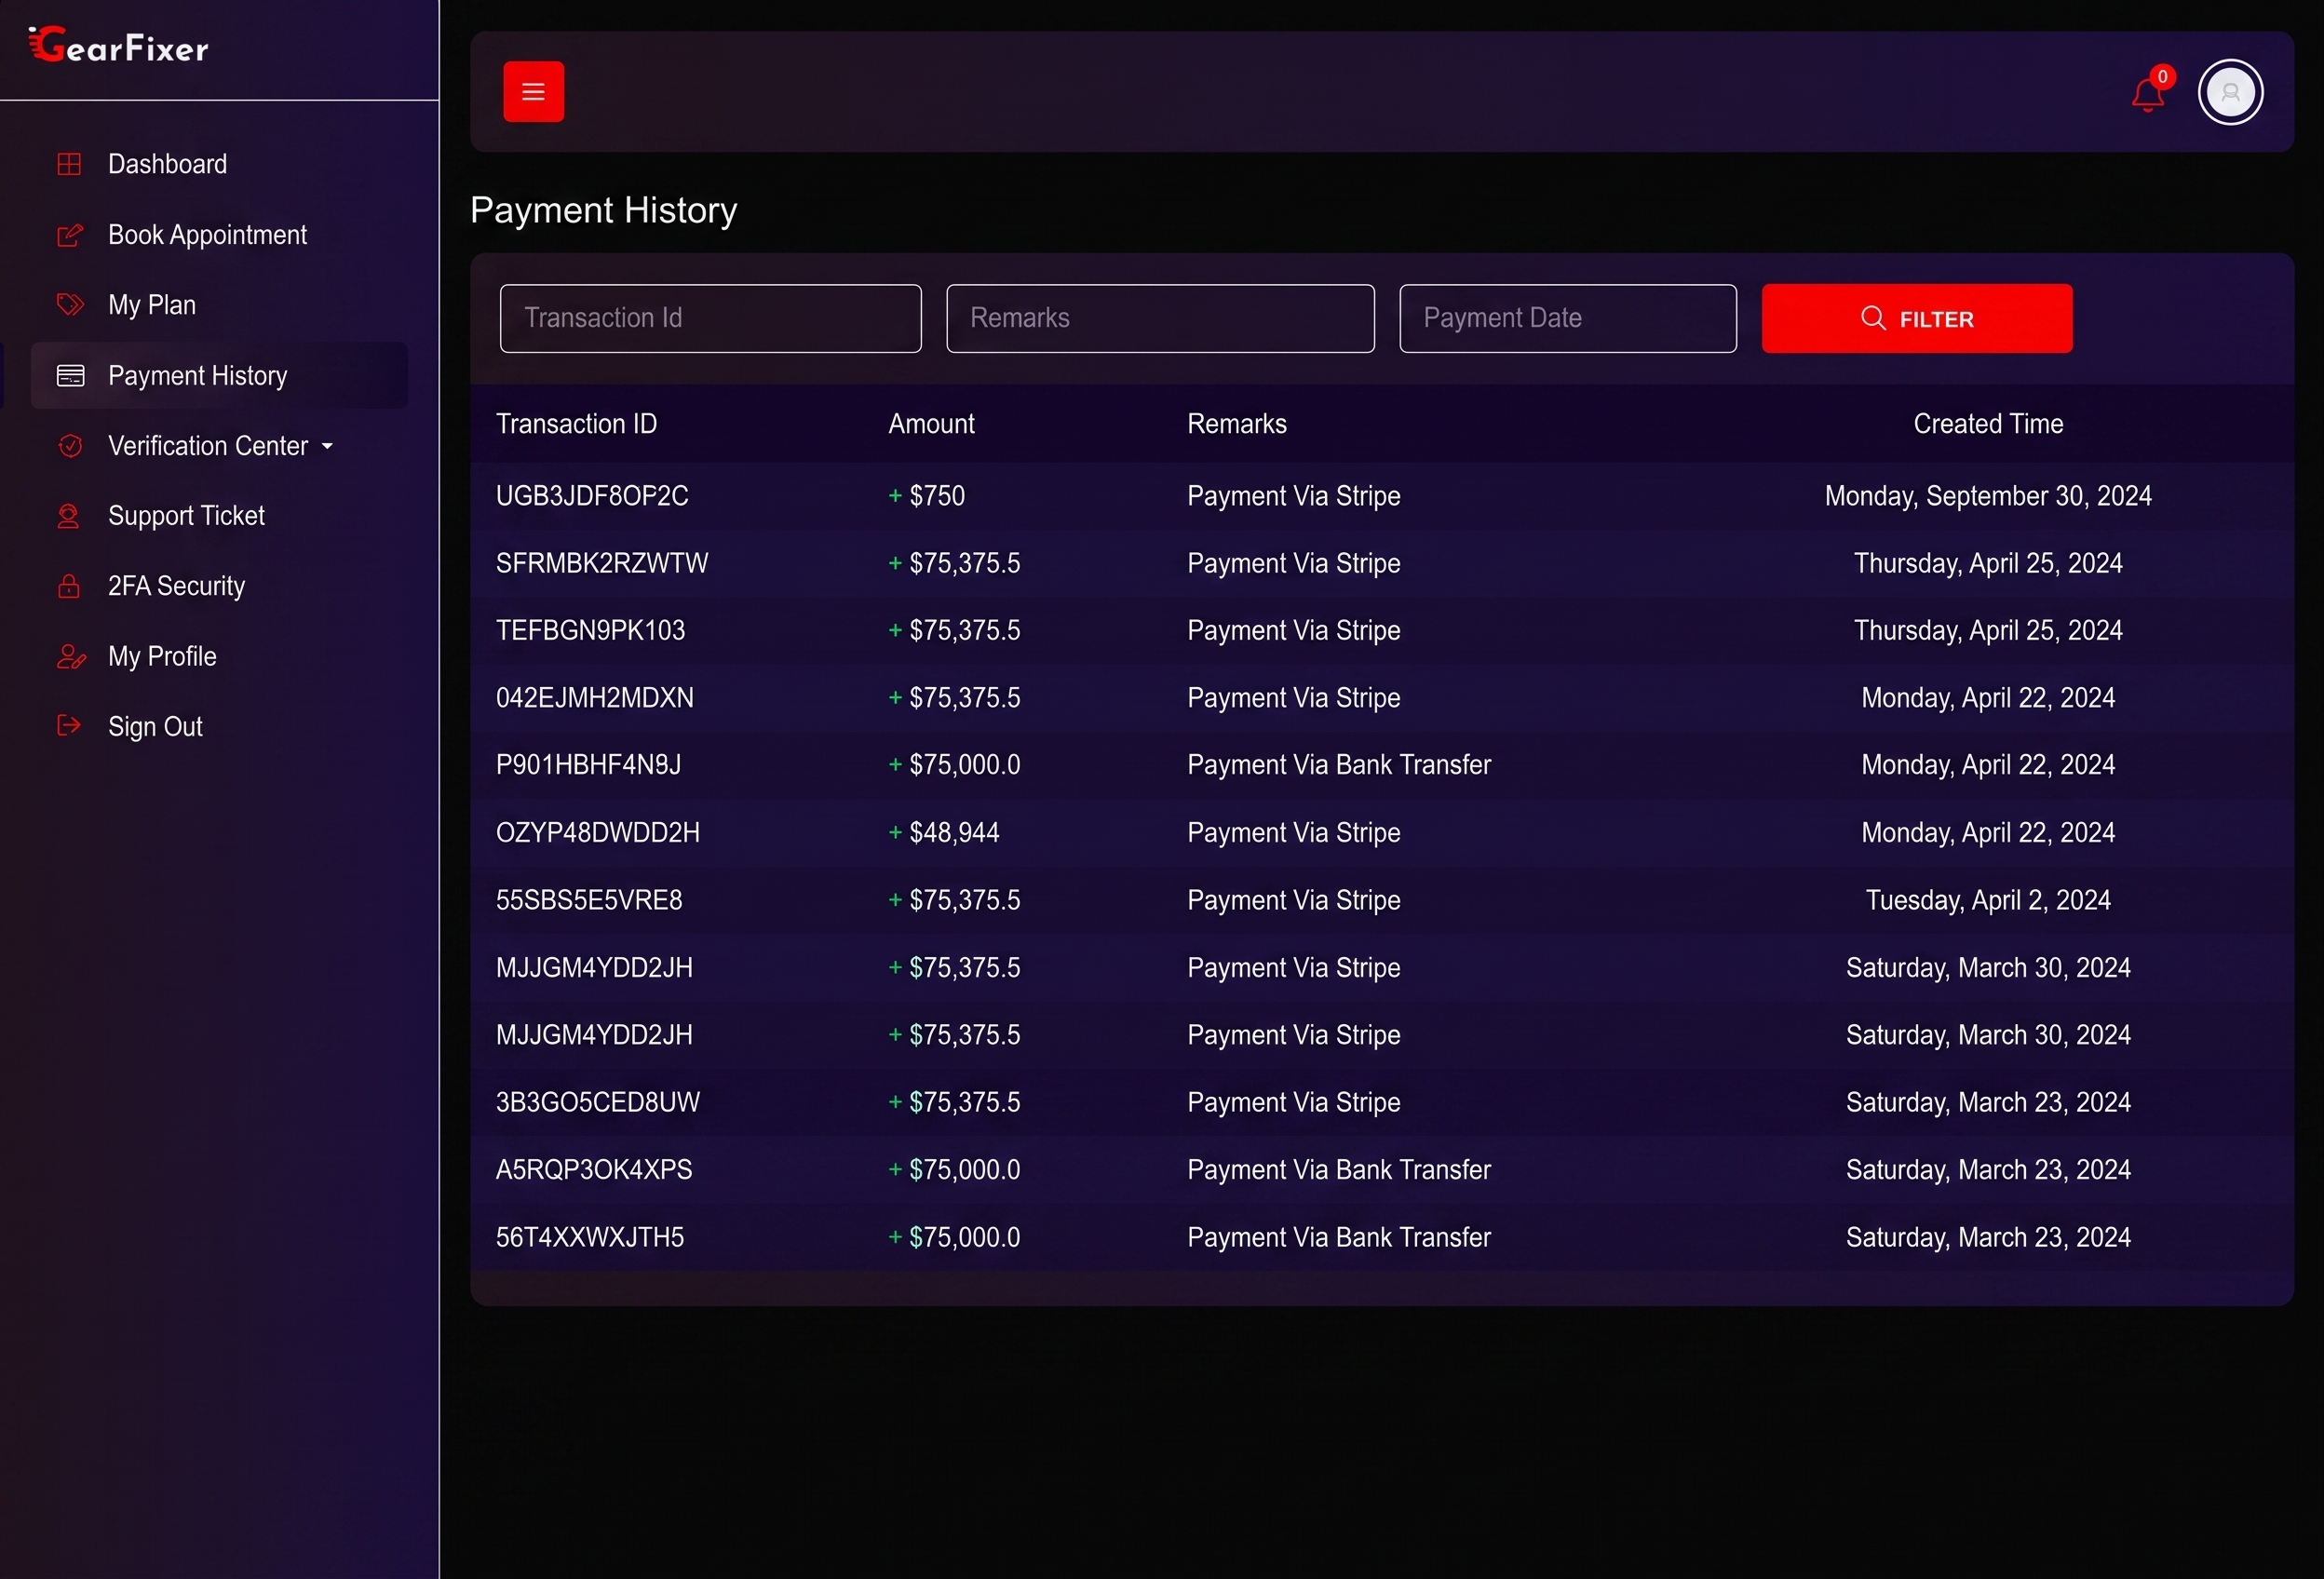This screenshot has height=1579, width=2324.
Task: Click the Amount column header
Action: (x=931, y=424)
